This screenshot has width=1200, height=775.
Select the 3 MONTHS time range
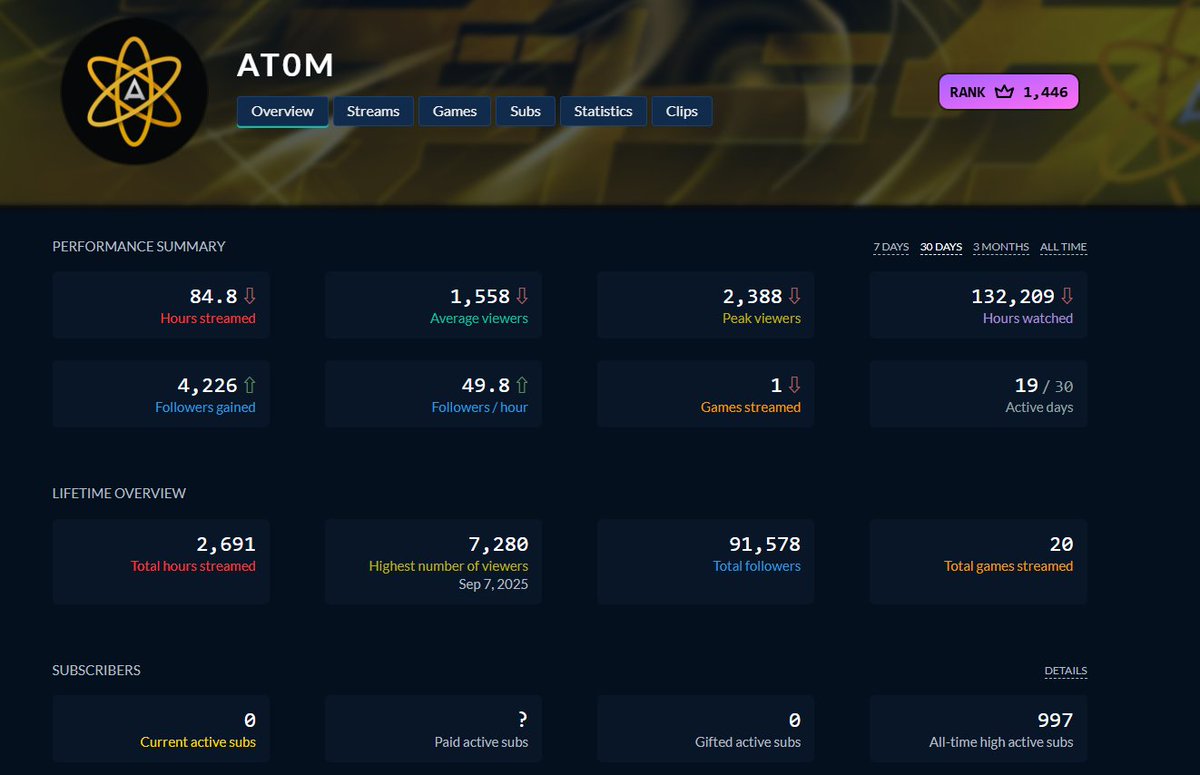click(x=1001, y=247)
